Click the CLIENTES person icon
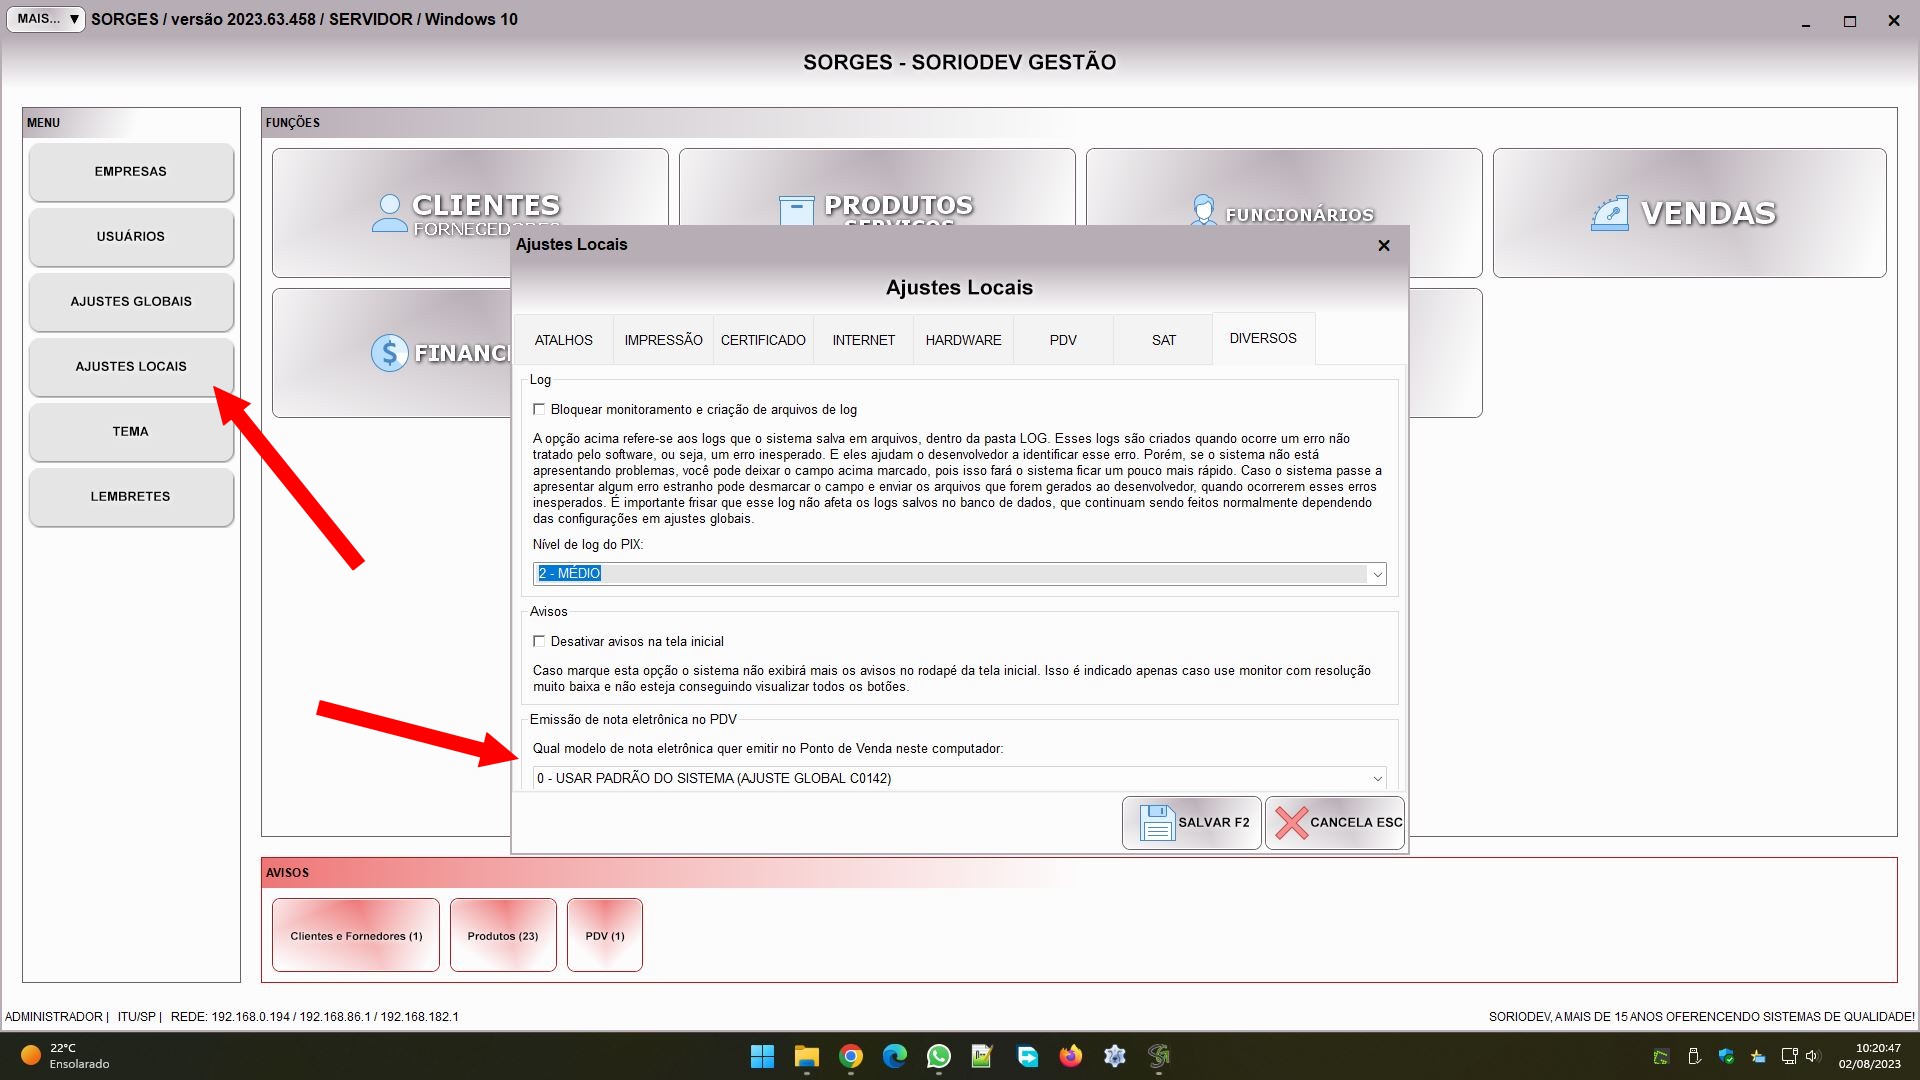This screenshot has height=1080, width=1920. coord(389,213)
